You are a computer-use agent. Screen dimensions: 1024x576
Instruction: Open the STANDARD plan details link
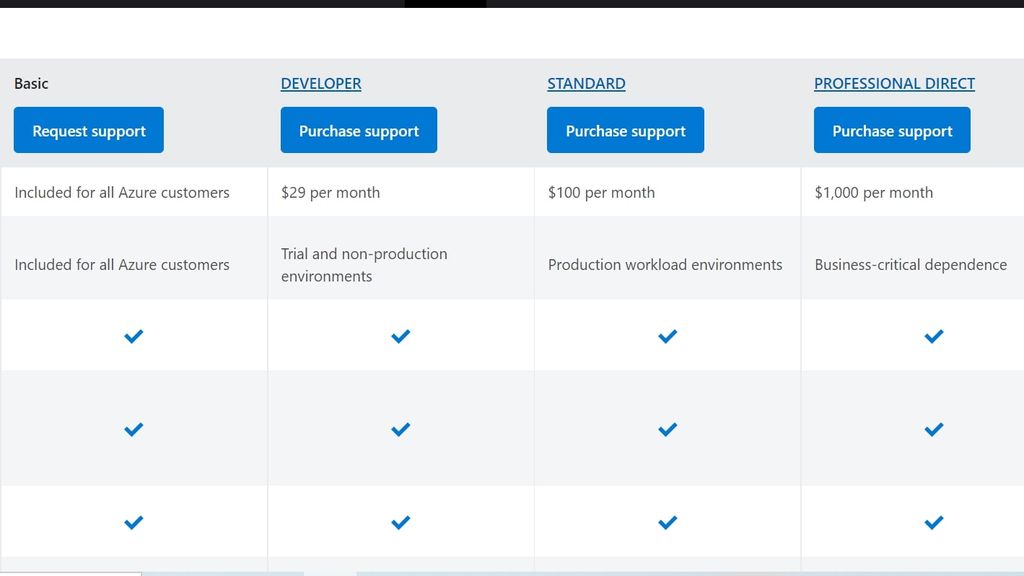pos(586,83)
